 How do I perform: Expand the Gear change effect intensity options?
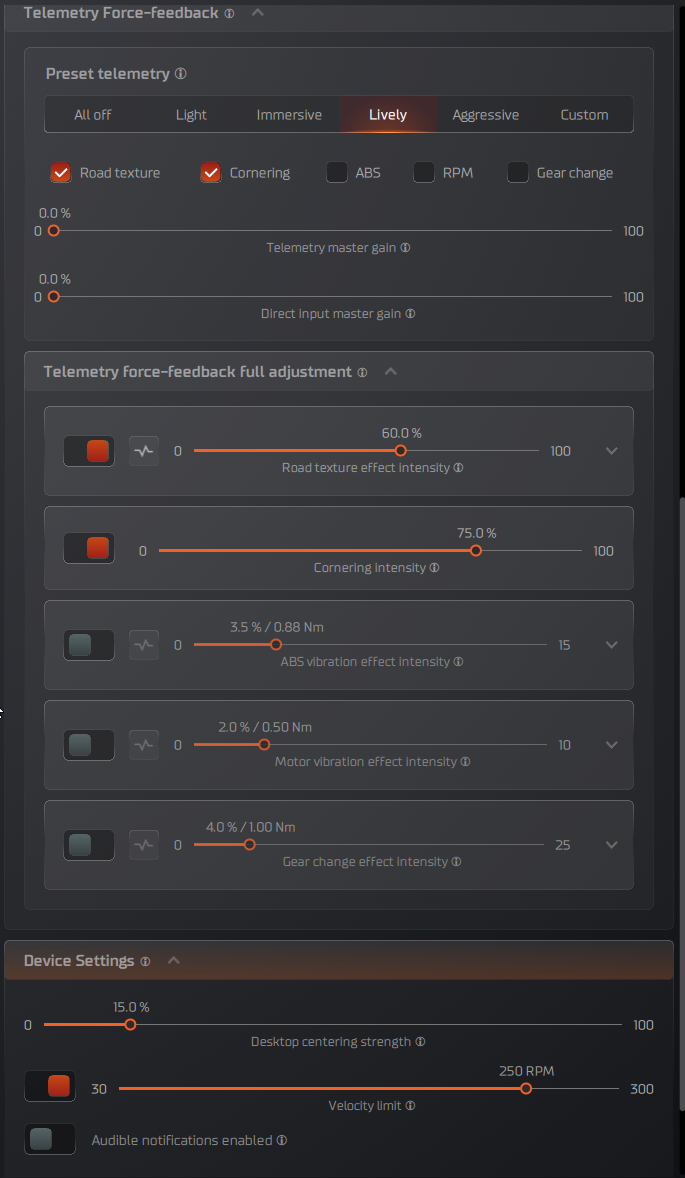point(612,845)
